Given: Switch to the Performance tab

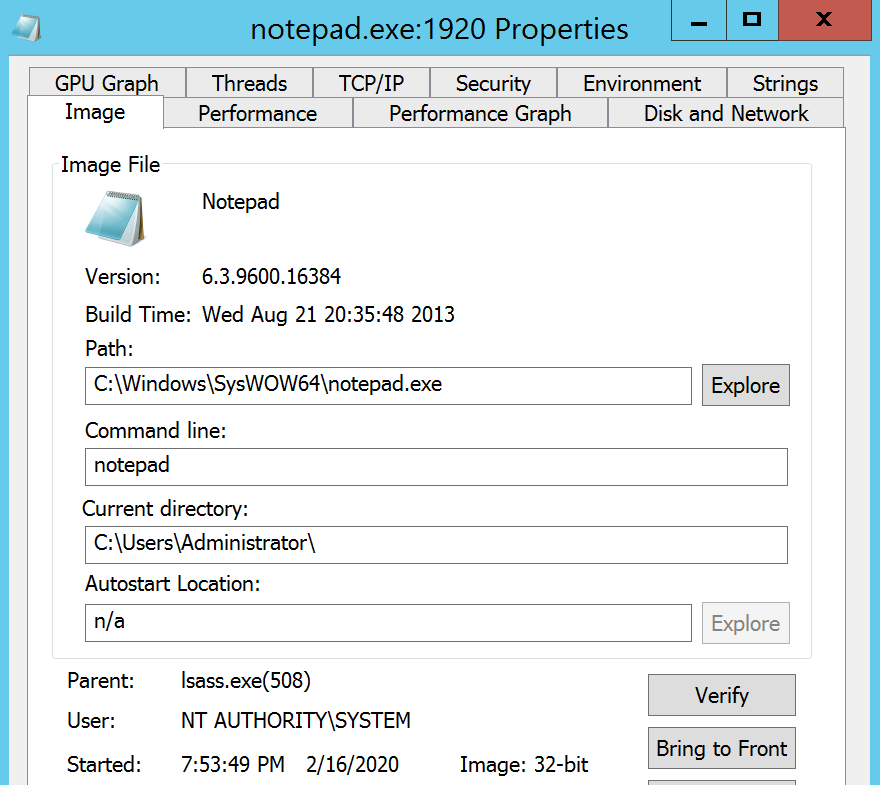Looking at the screenshot, I should coord(257,114).
